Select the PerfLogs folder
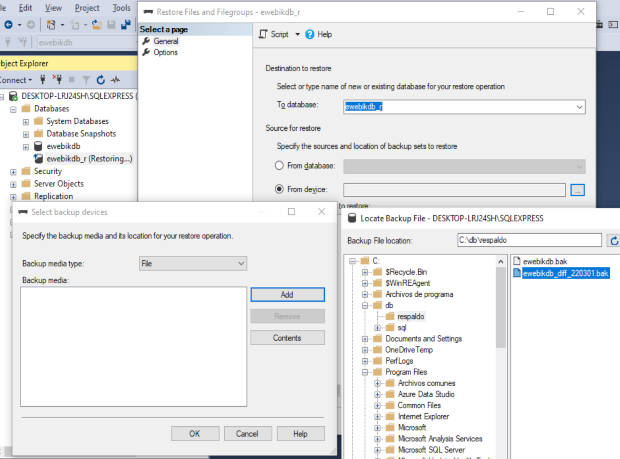The height and width of the screenshot is (459, 620). pos(399,361)
